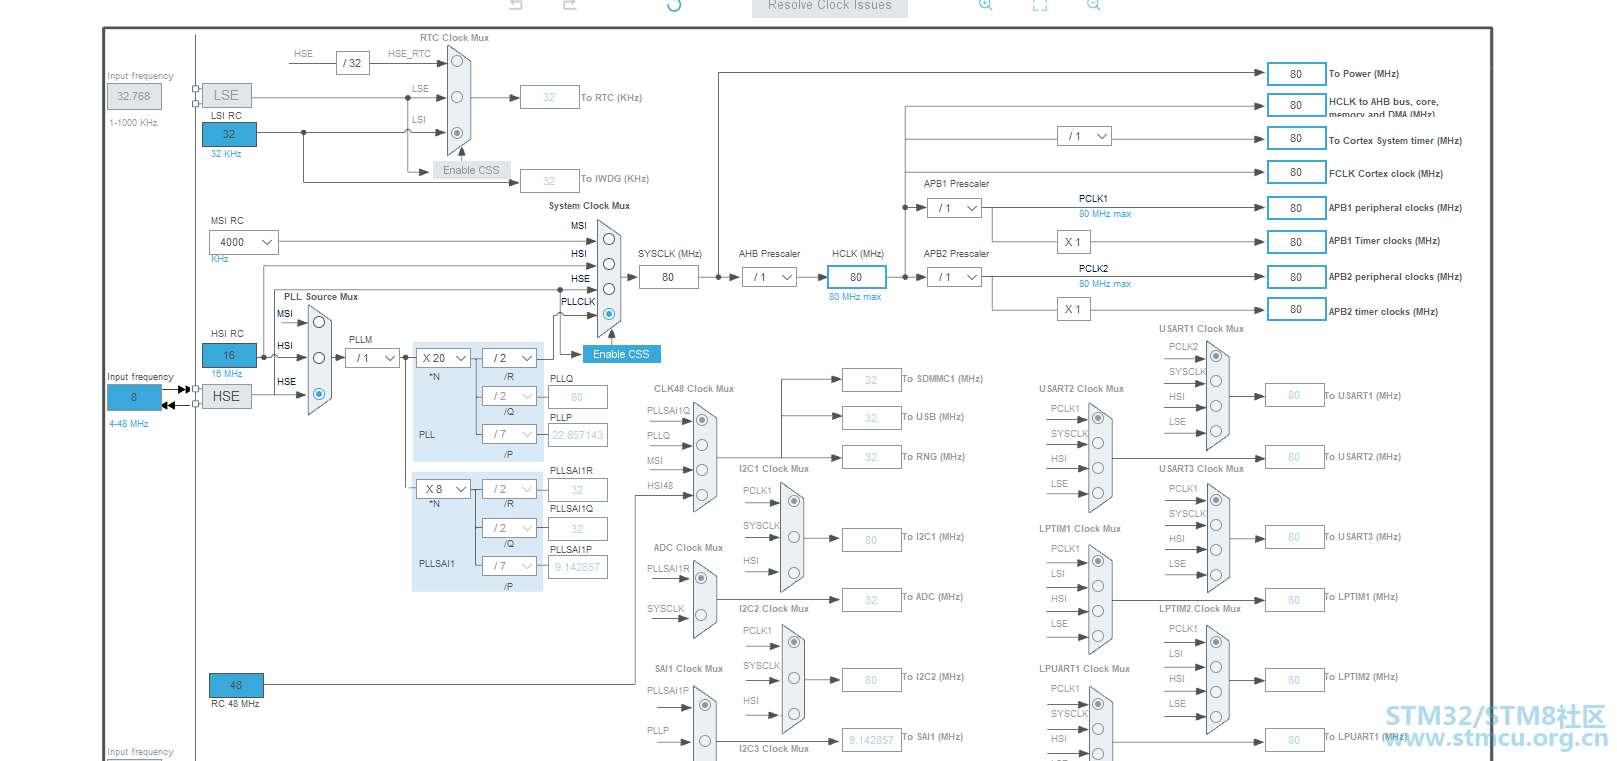Select HSE in the PLL Source Mux

pos(319,394)
